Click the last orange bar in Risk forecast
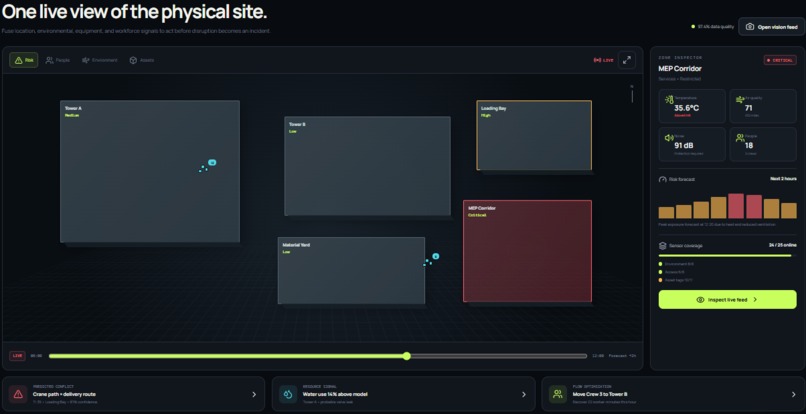 point(789,211)
